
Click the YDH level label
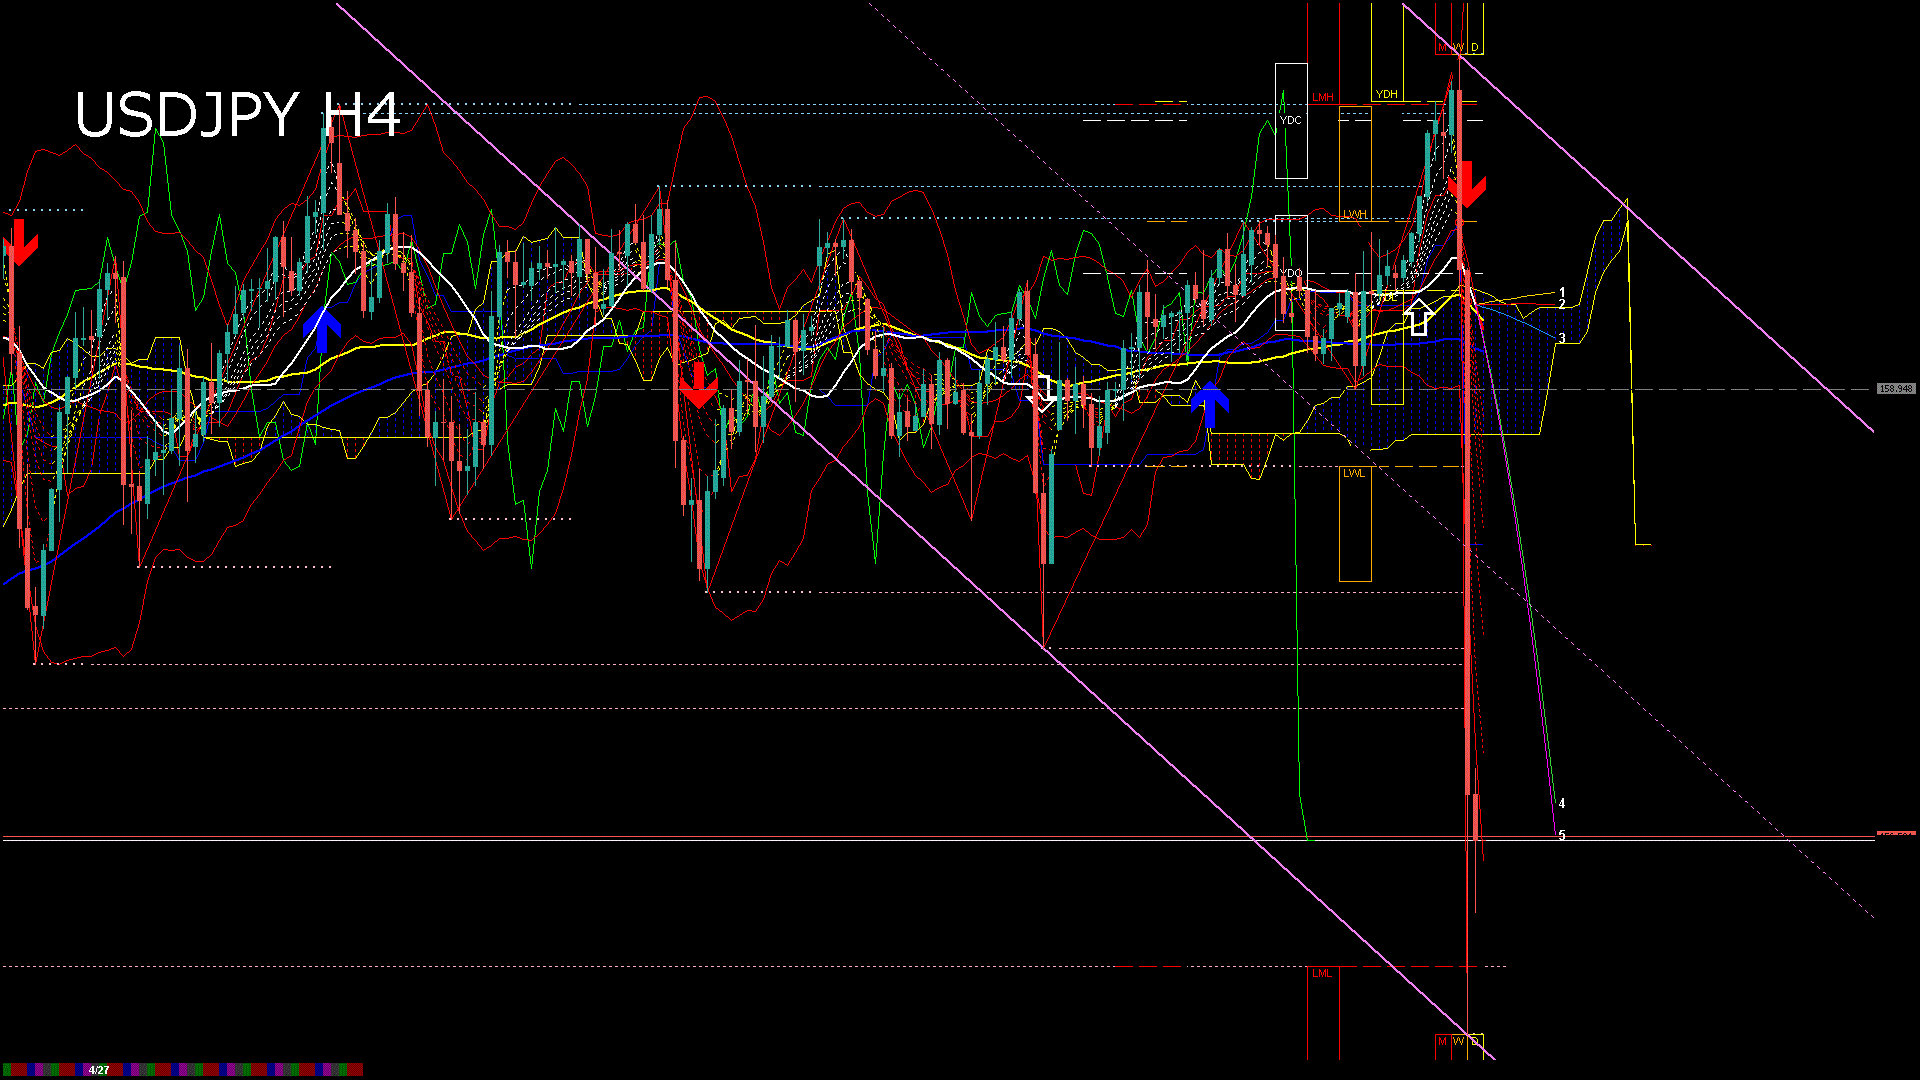coord(1386,95)
